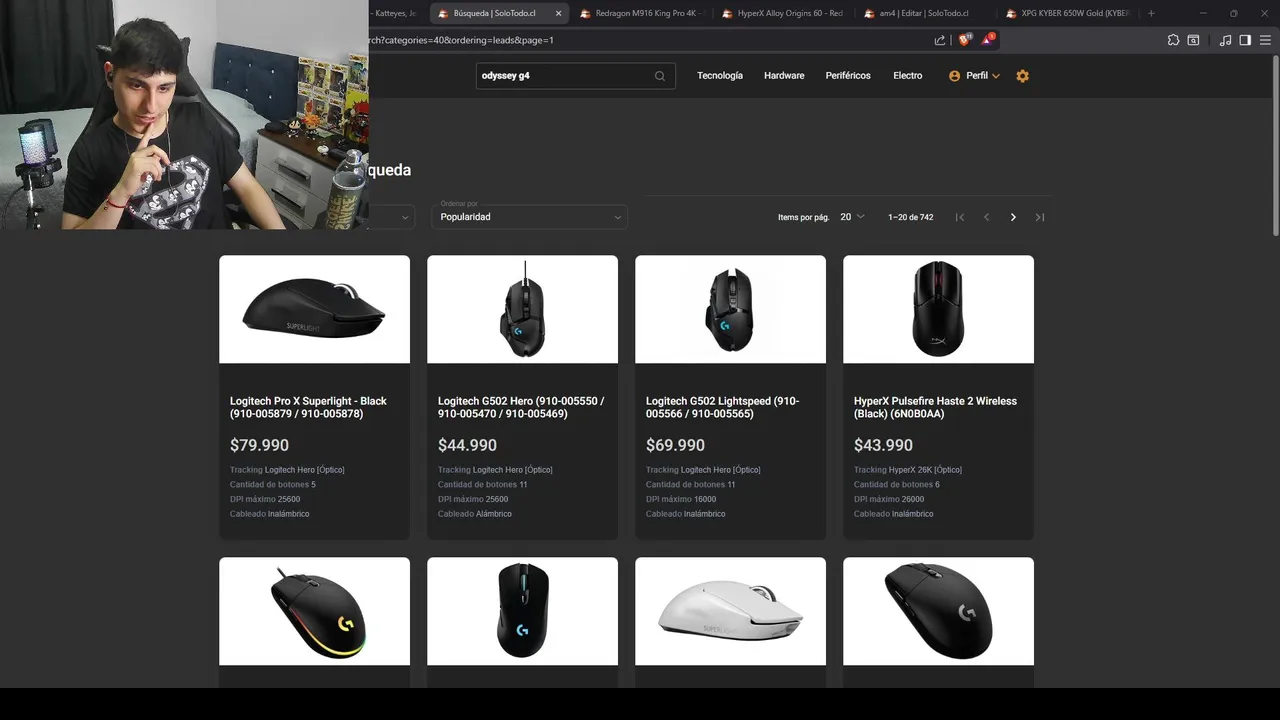1280x720 pixels.
Task: Expand the Items por pág. 20 dropdown
Action: (852, 217)
